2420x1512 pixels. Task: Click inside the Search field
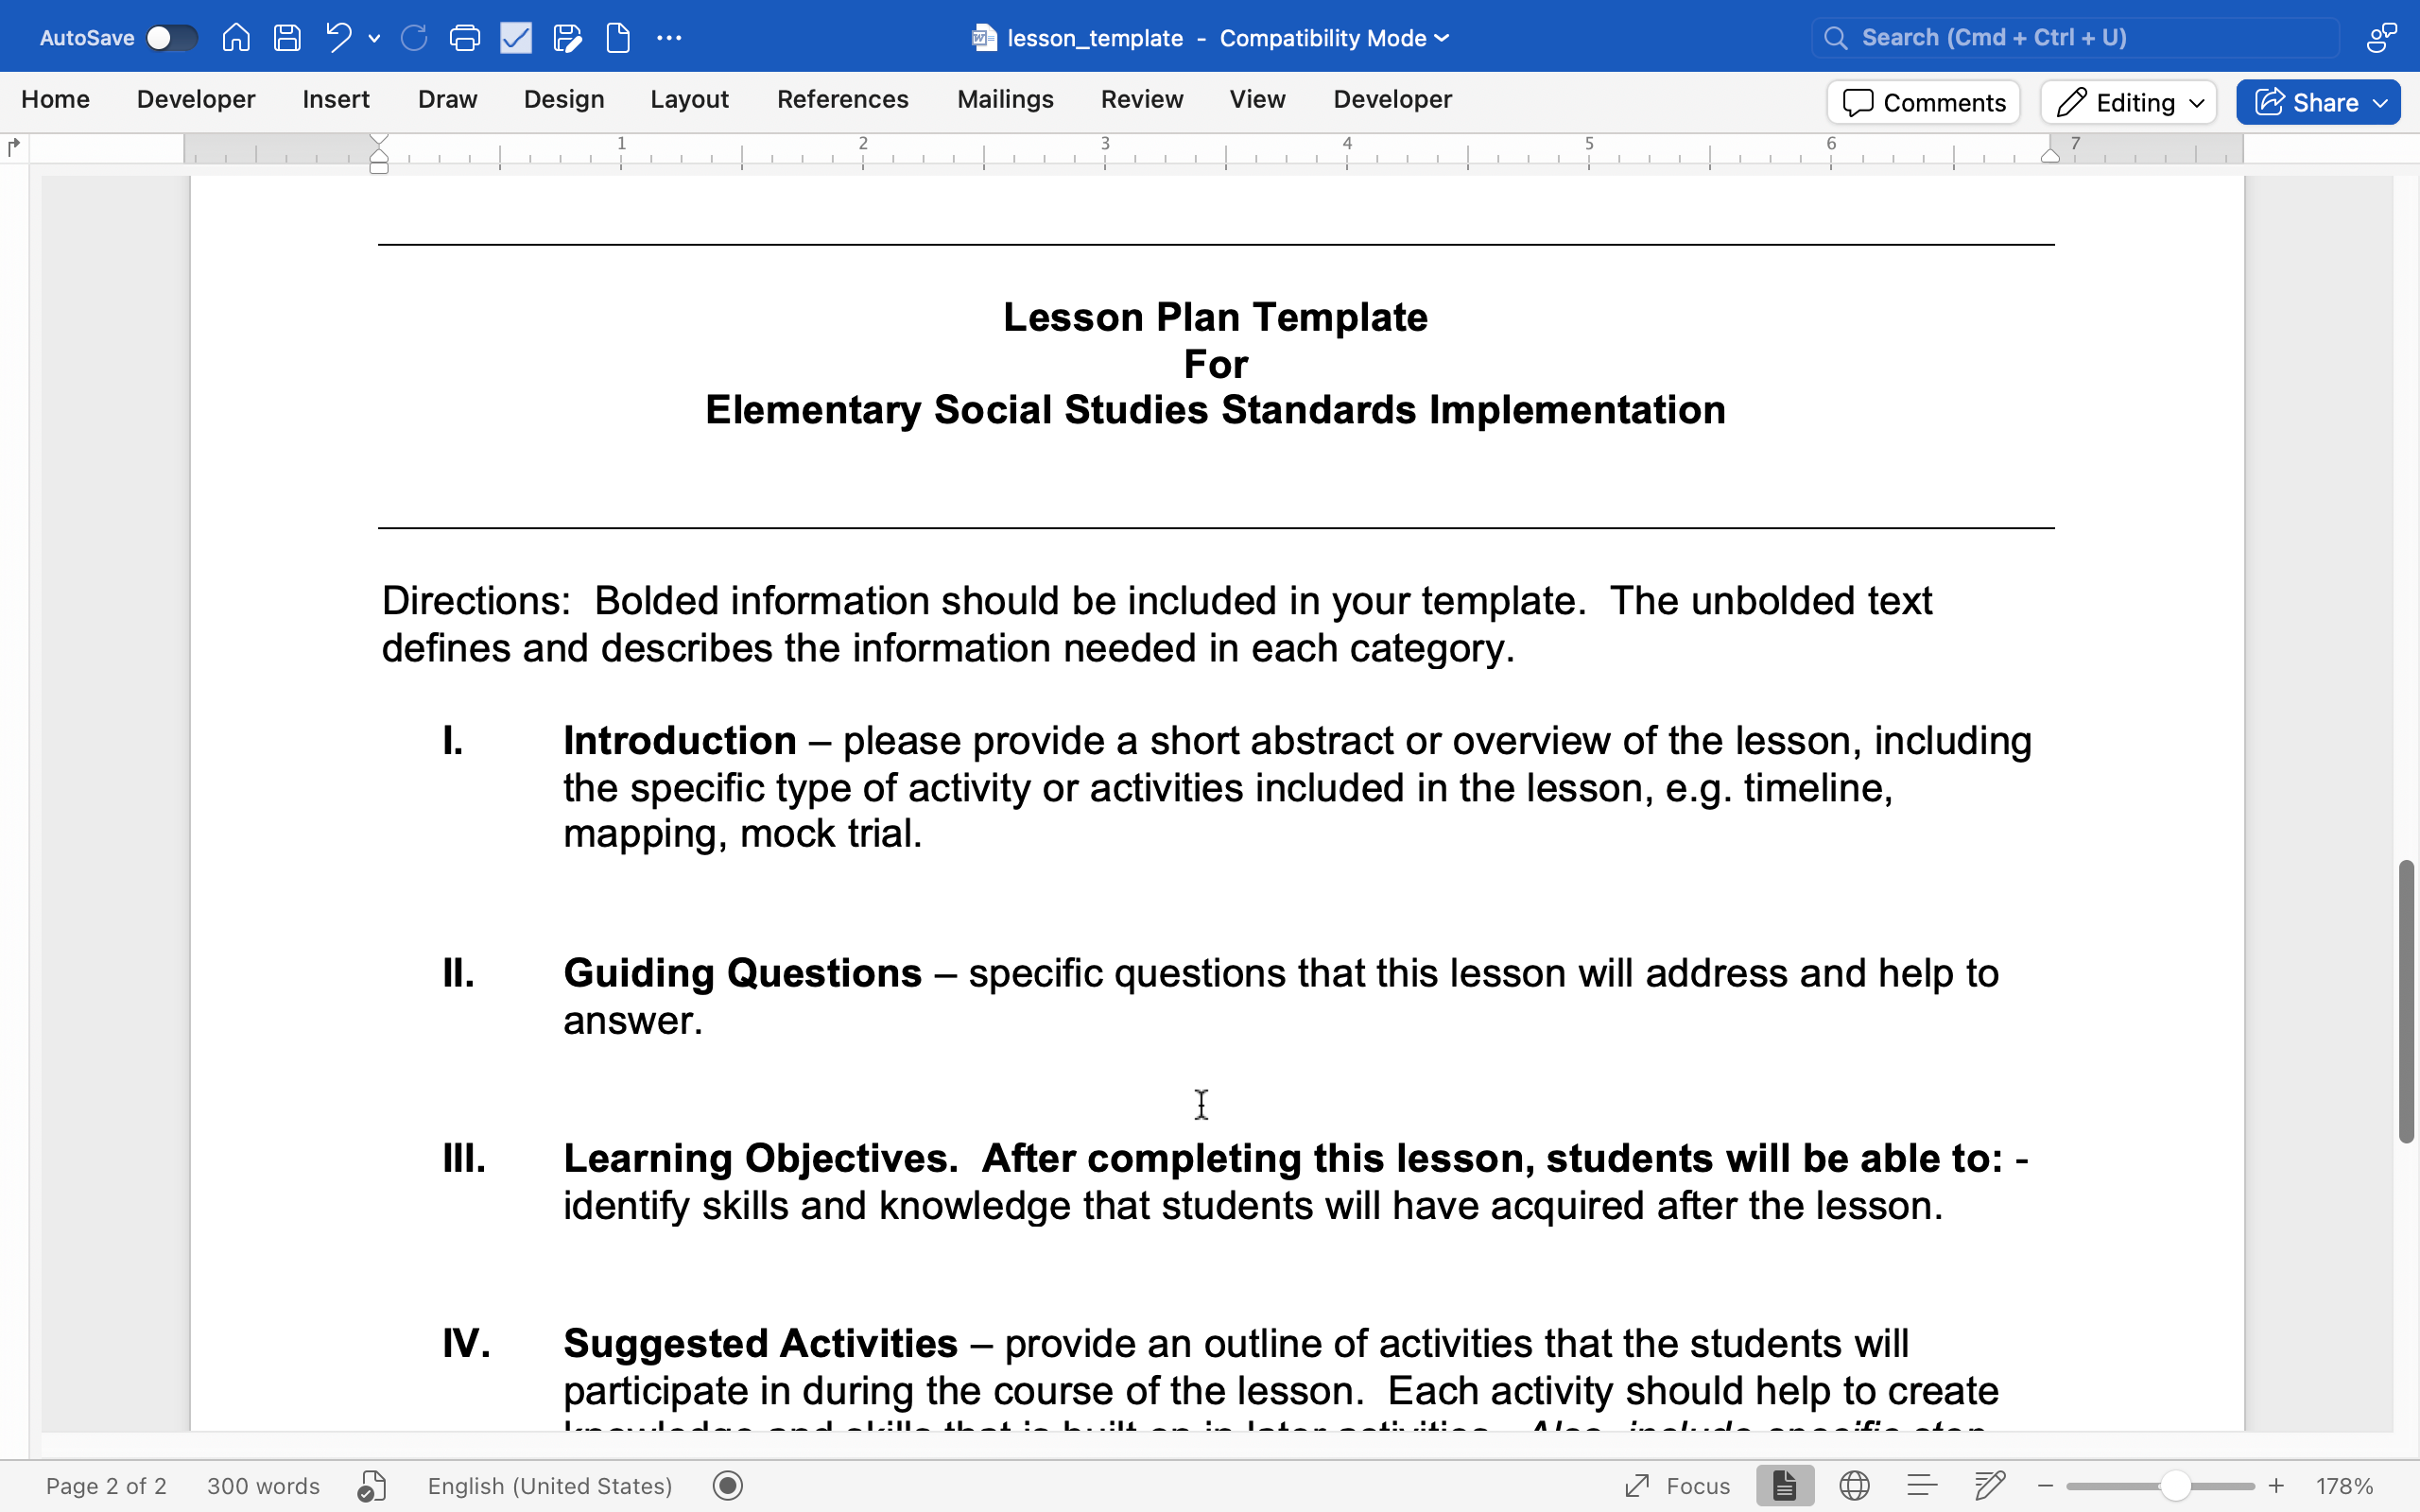click(2076, 38)
